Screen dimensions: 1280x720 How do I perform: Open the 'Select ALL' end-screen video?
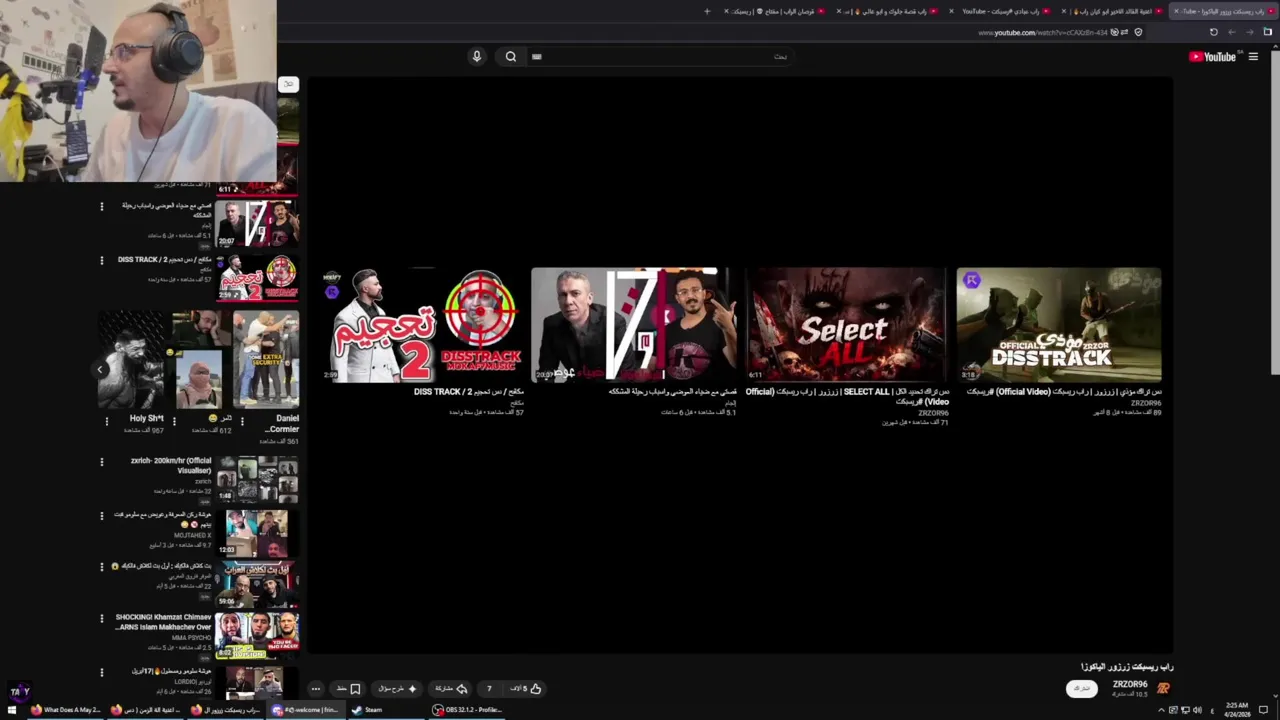(x=846, y=325)
